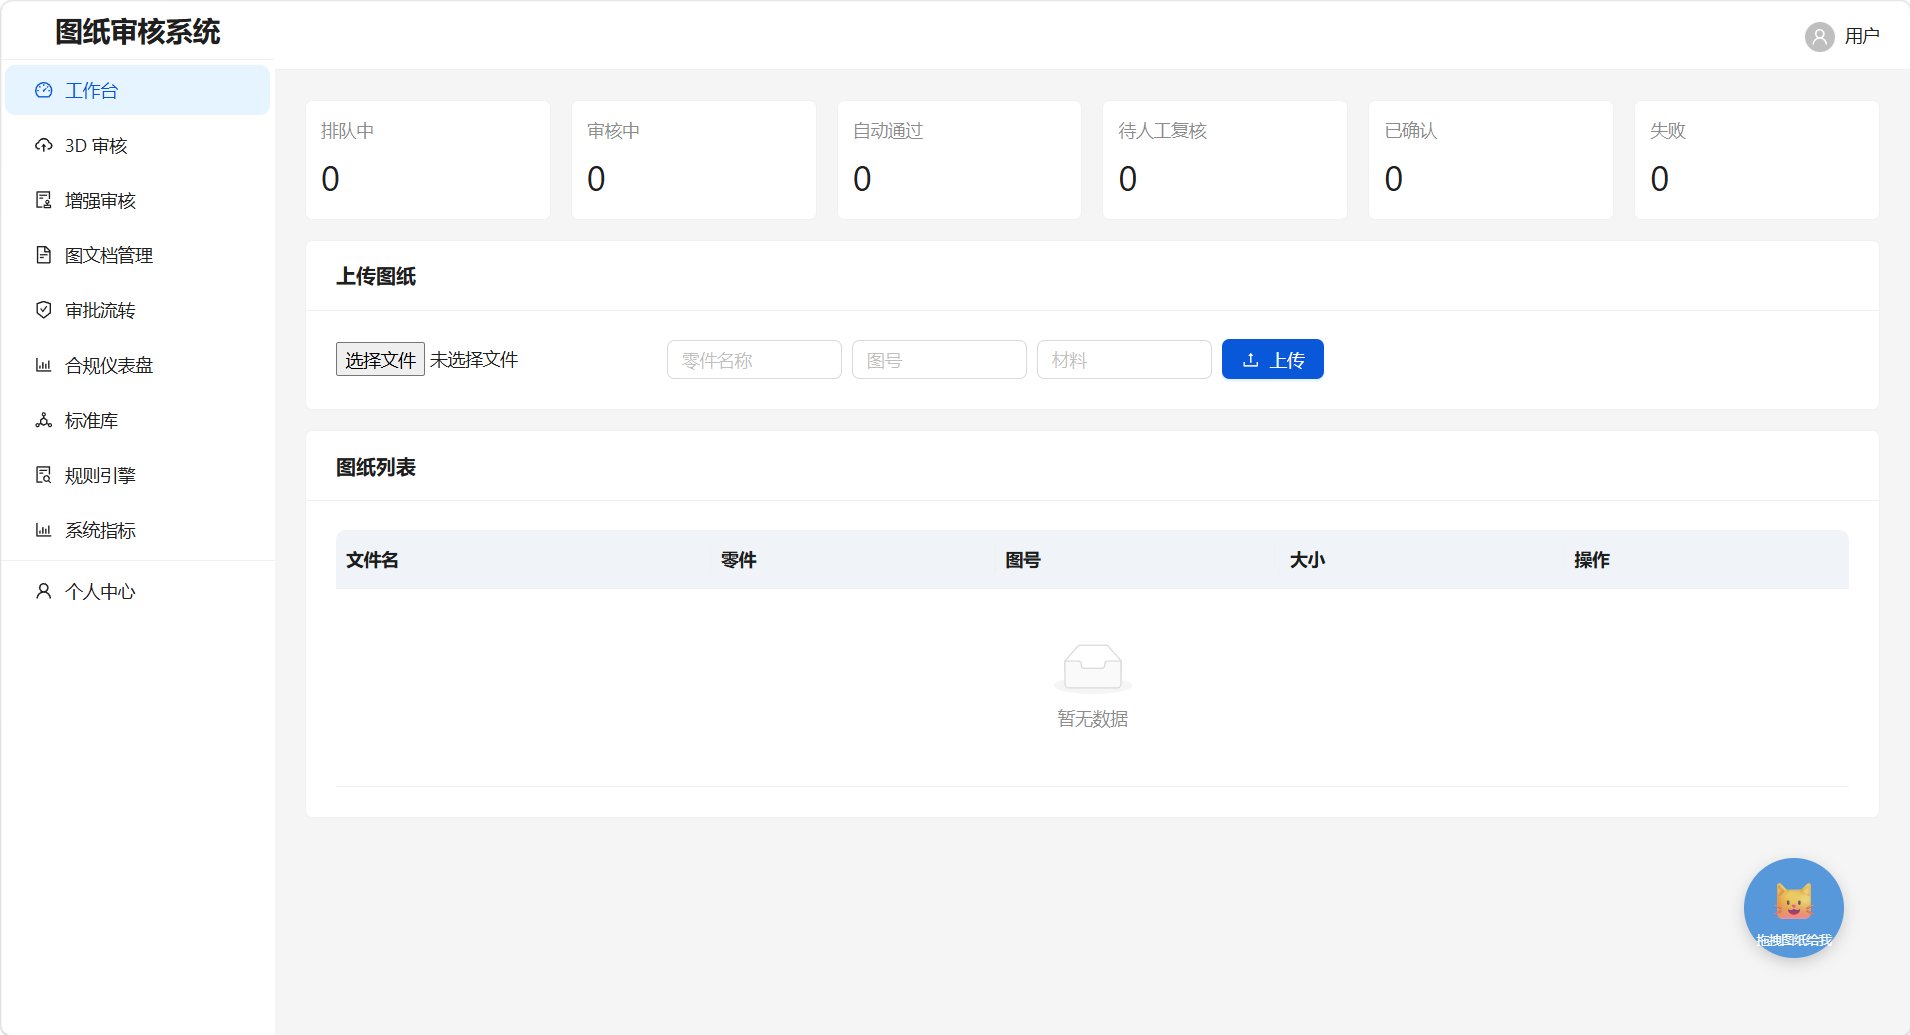This screenshot has width=1910, height=1035.
Task: Open the 个人中心 menu label
Action: point(100,592)
